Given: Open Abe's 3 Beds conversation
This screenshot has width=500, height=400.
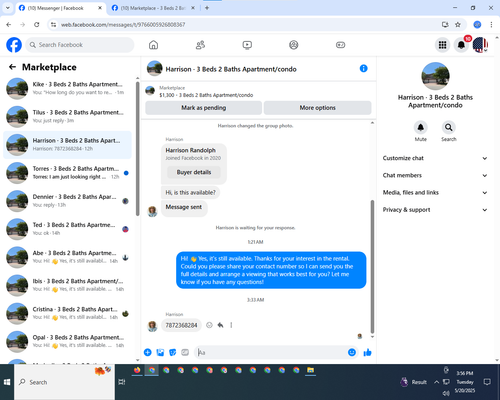Looking at the screenshot, I should click(x=68, y=257).
